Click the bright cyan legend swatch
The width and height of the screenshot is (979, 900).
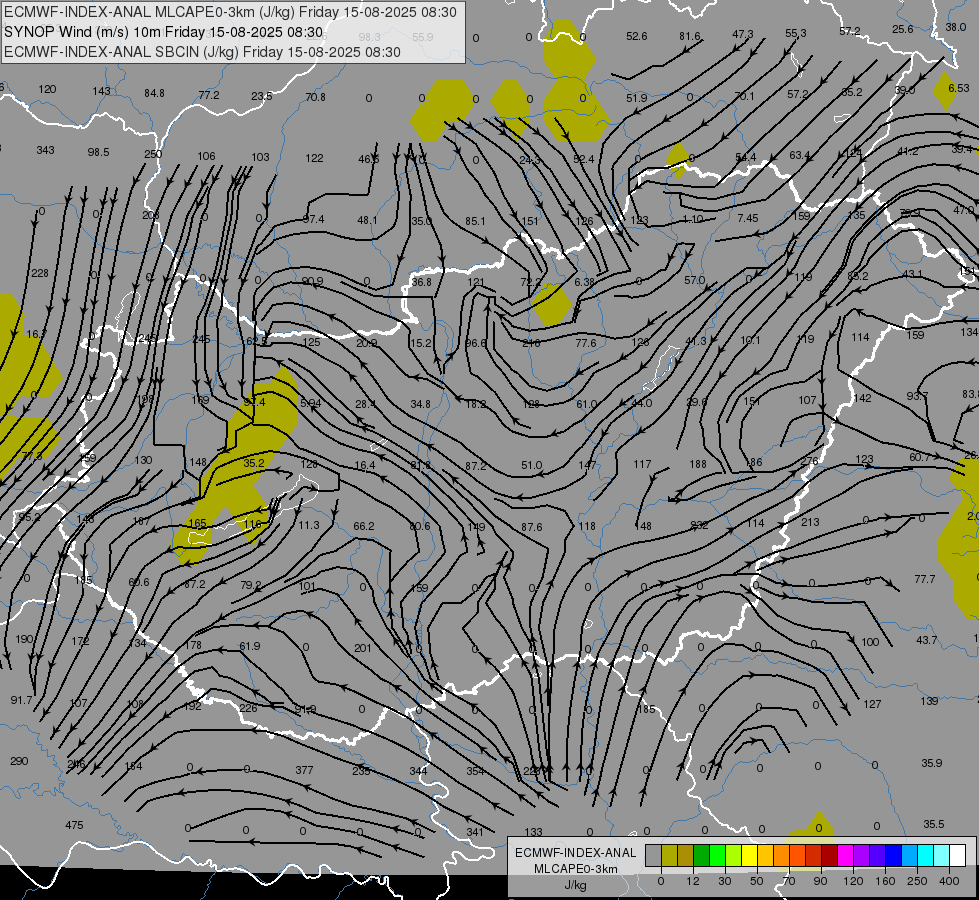click(925, 855)
